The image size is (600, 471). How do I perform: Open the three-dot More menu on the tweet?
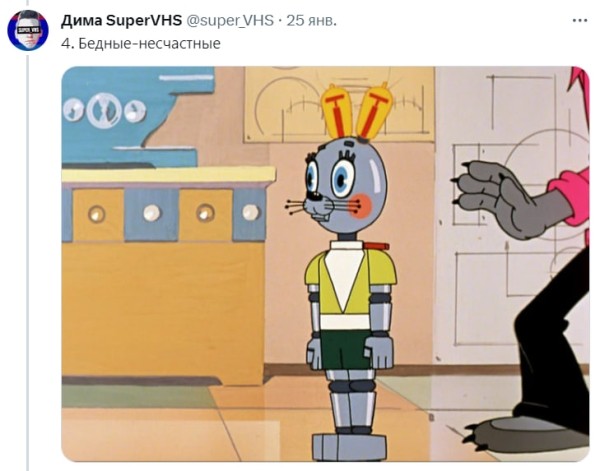[x=579, y=21]
